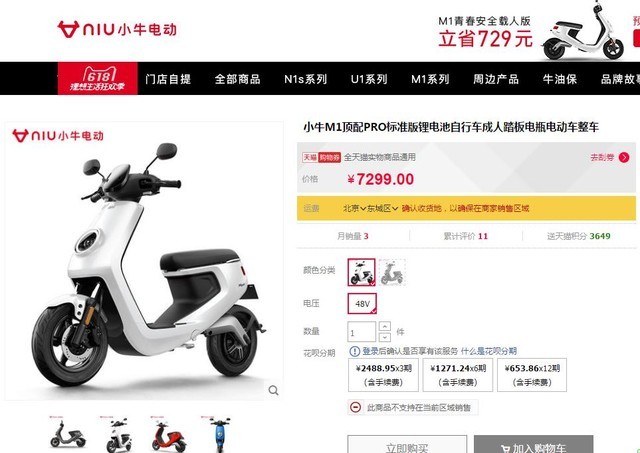
Task: Click the NIU logo in the header
Action: 117,29
